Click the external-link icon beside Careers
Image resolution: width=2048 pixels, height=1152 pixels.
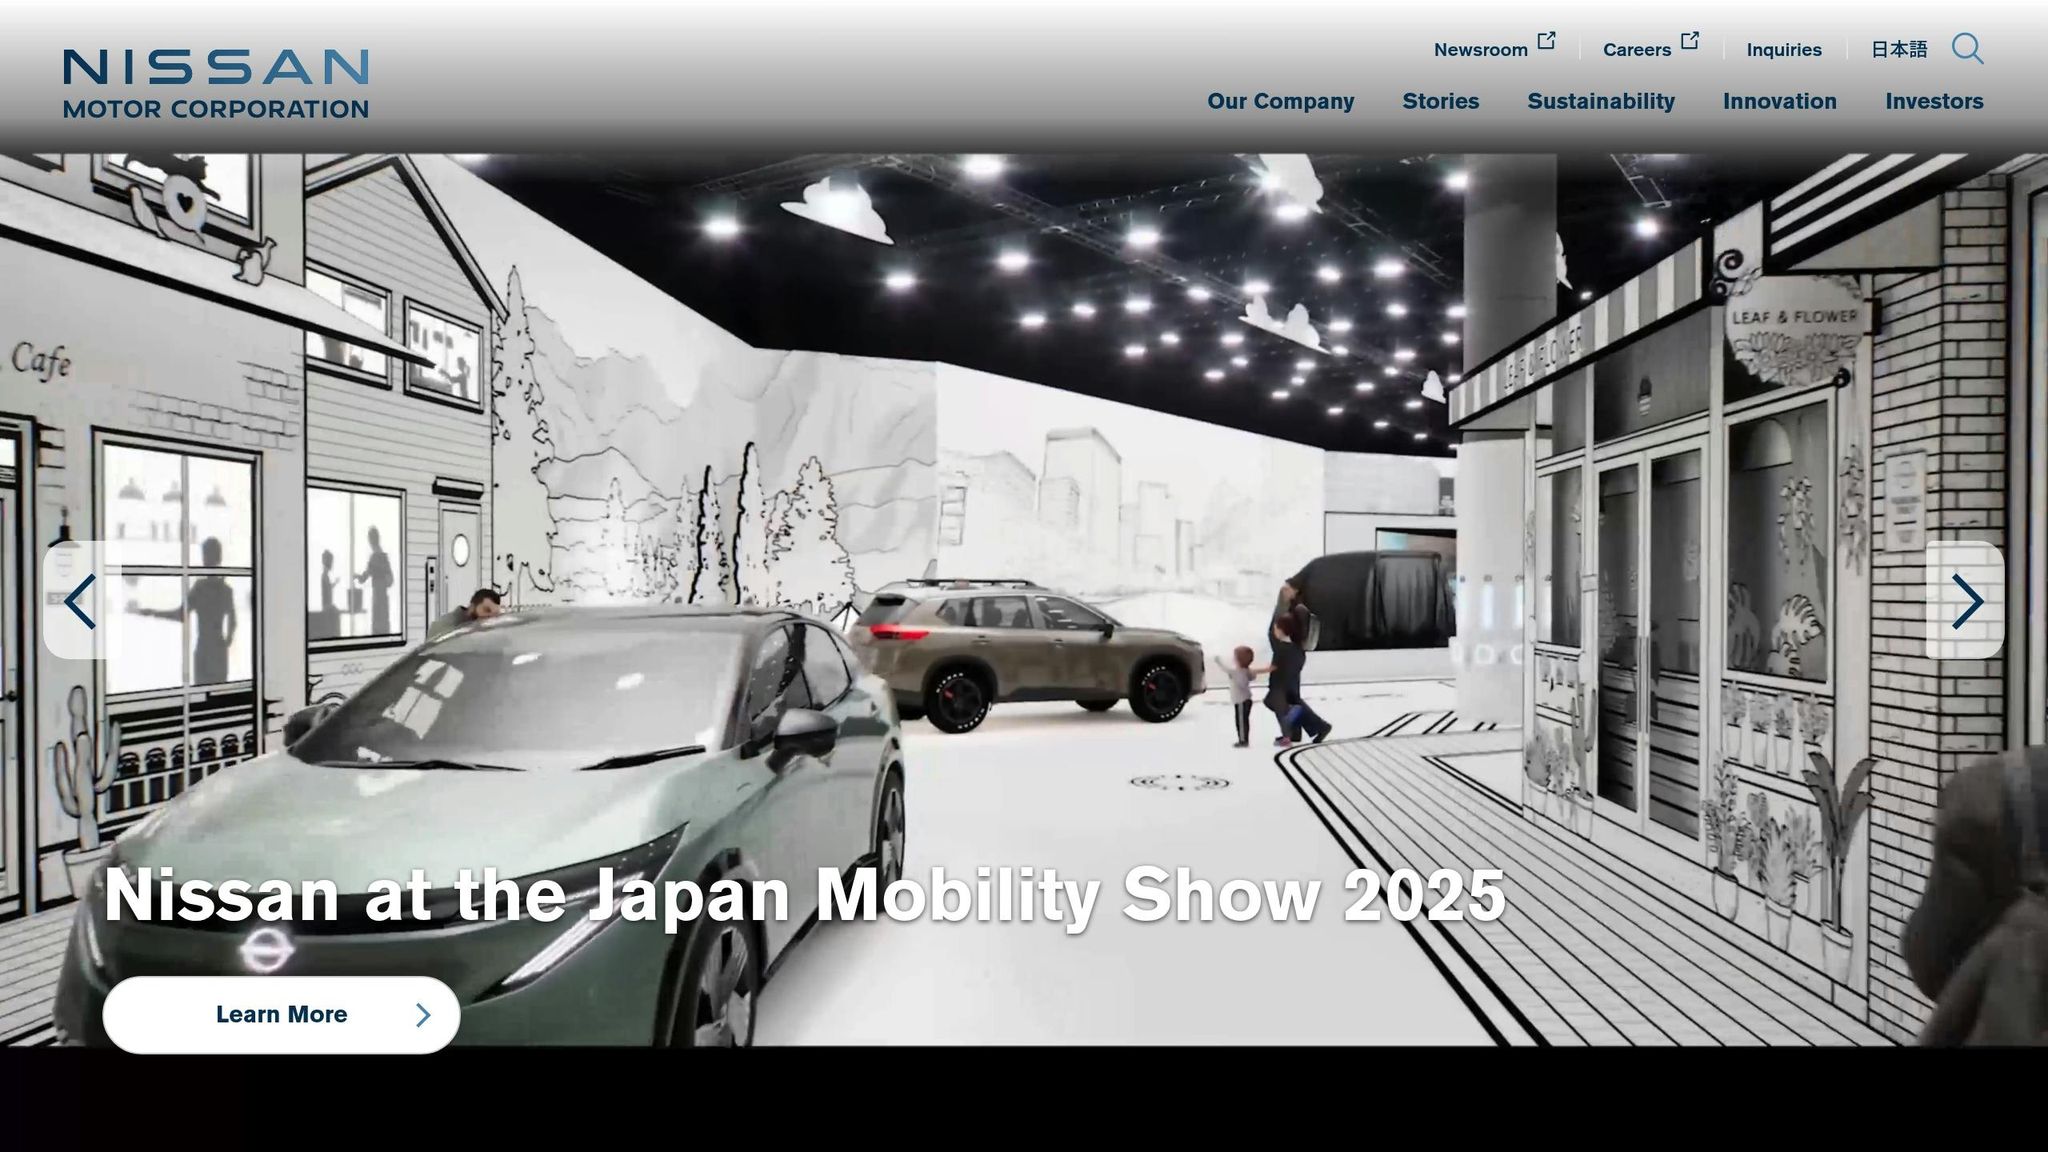tap(1690, 41)
